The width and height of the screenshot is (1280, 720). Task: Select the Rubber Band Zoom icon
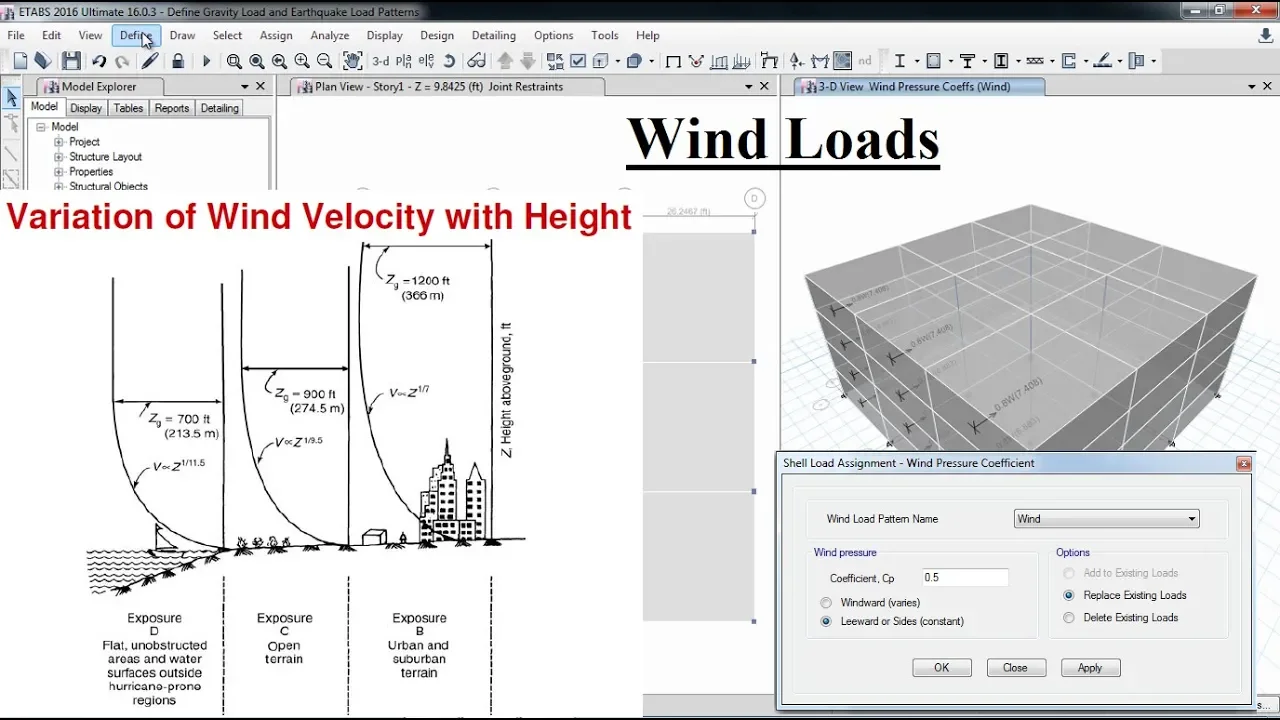234,61
